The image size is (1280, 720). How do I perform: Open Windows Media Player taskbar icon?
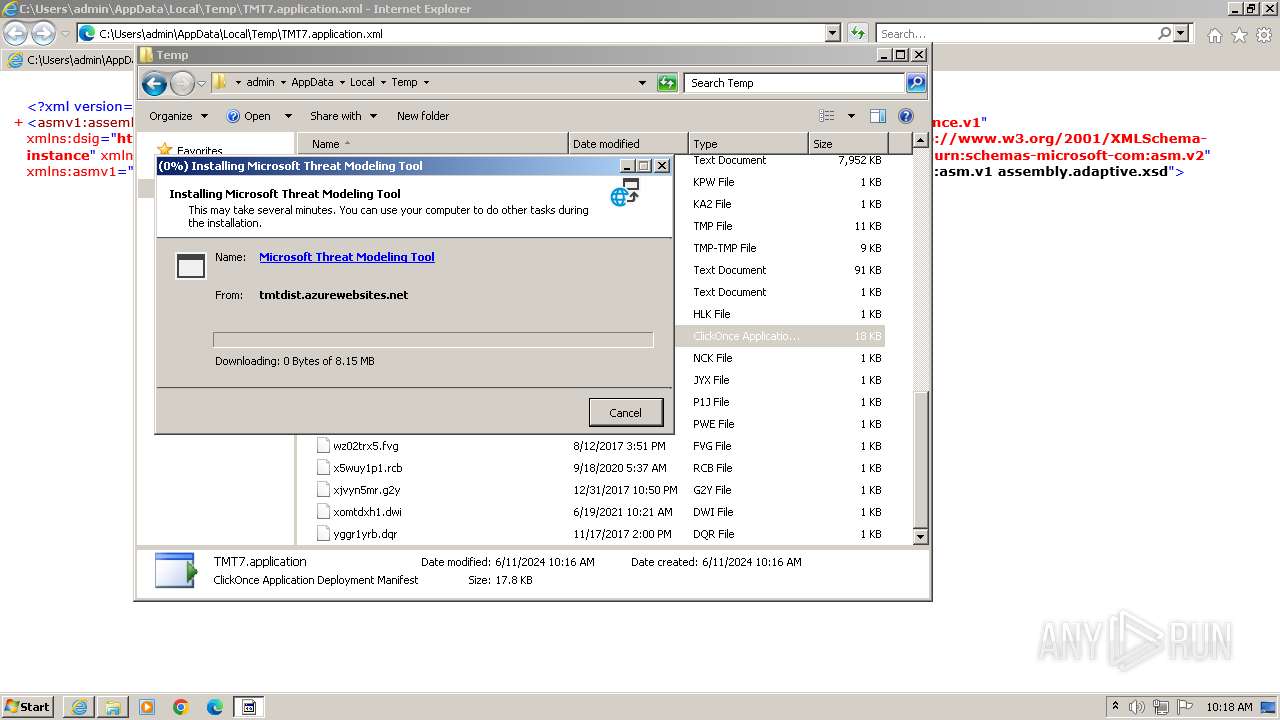pos(147,707)
